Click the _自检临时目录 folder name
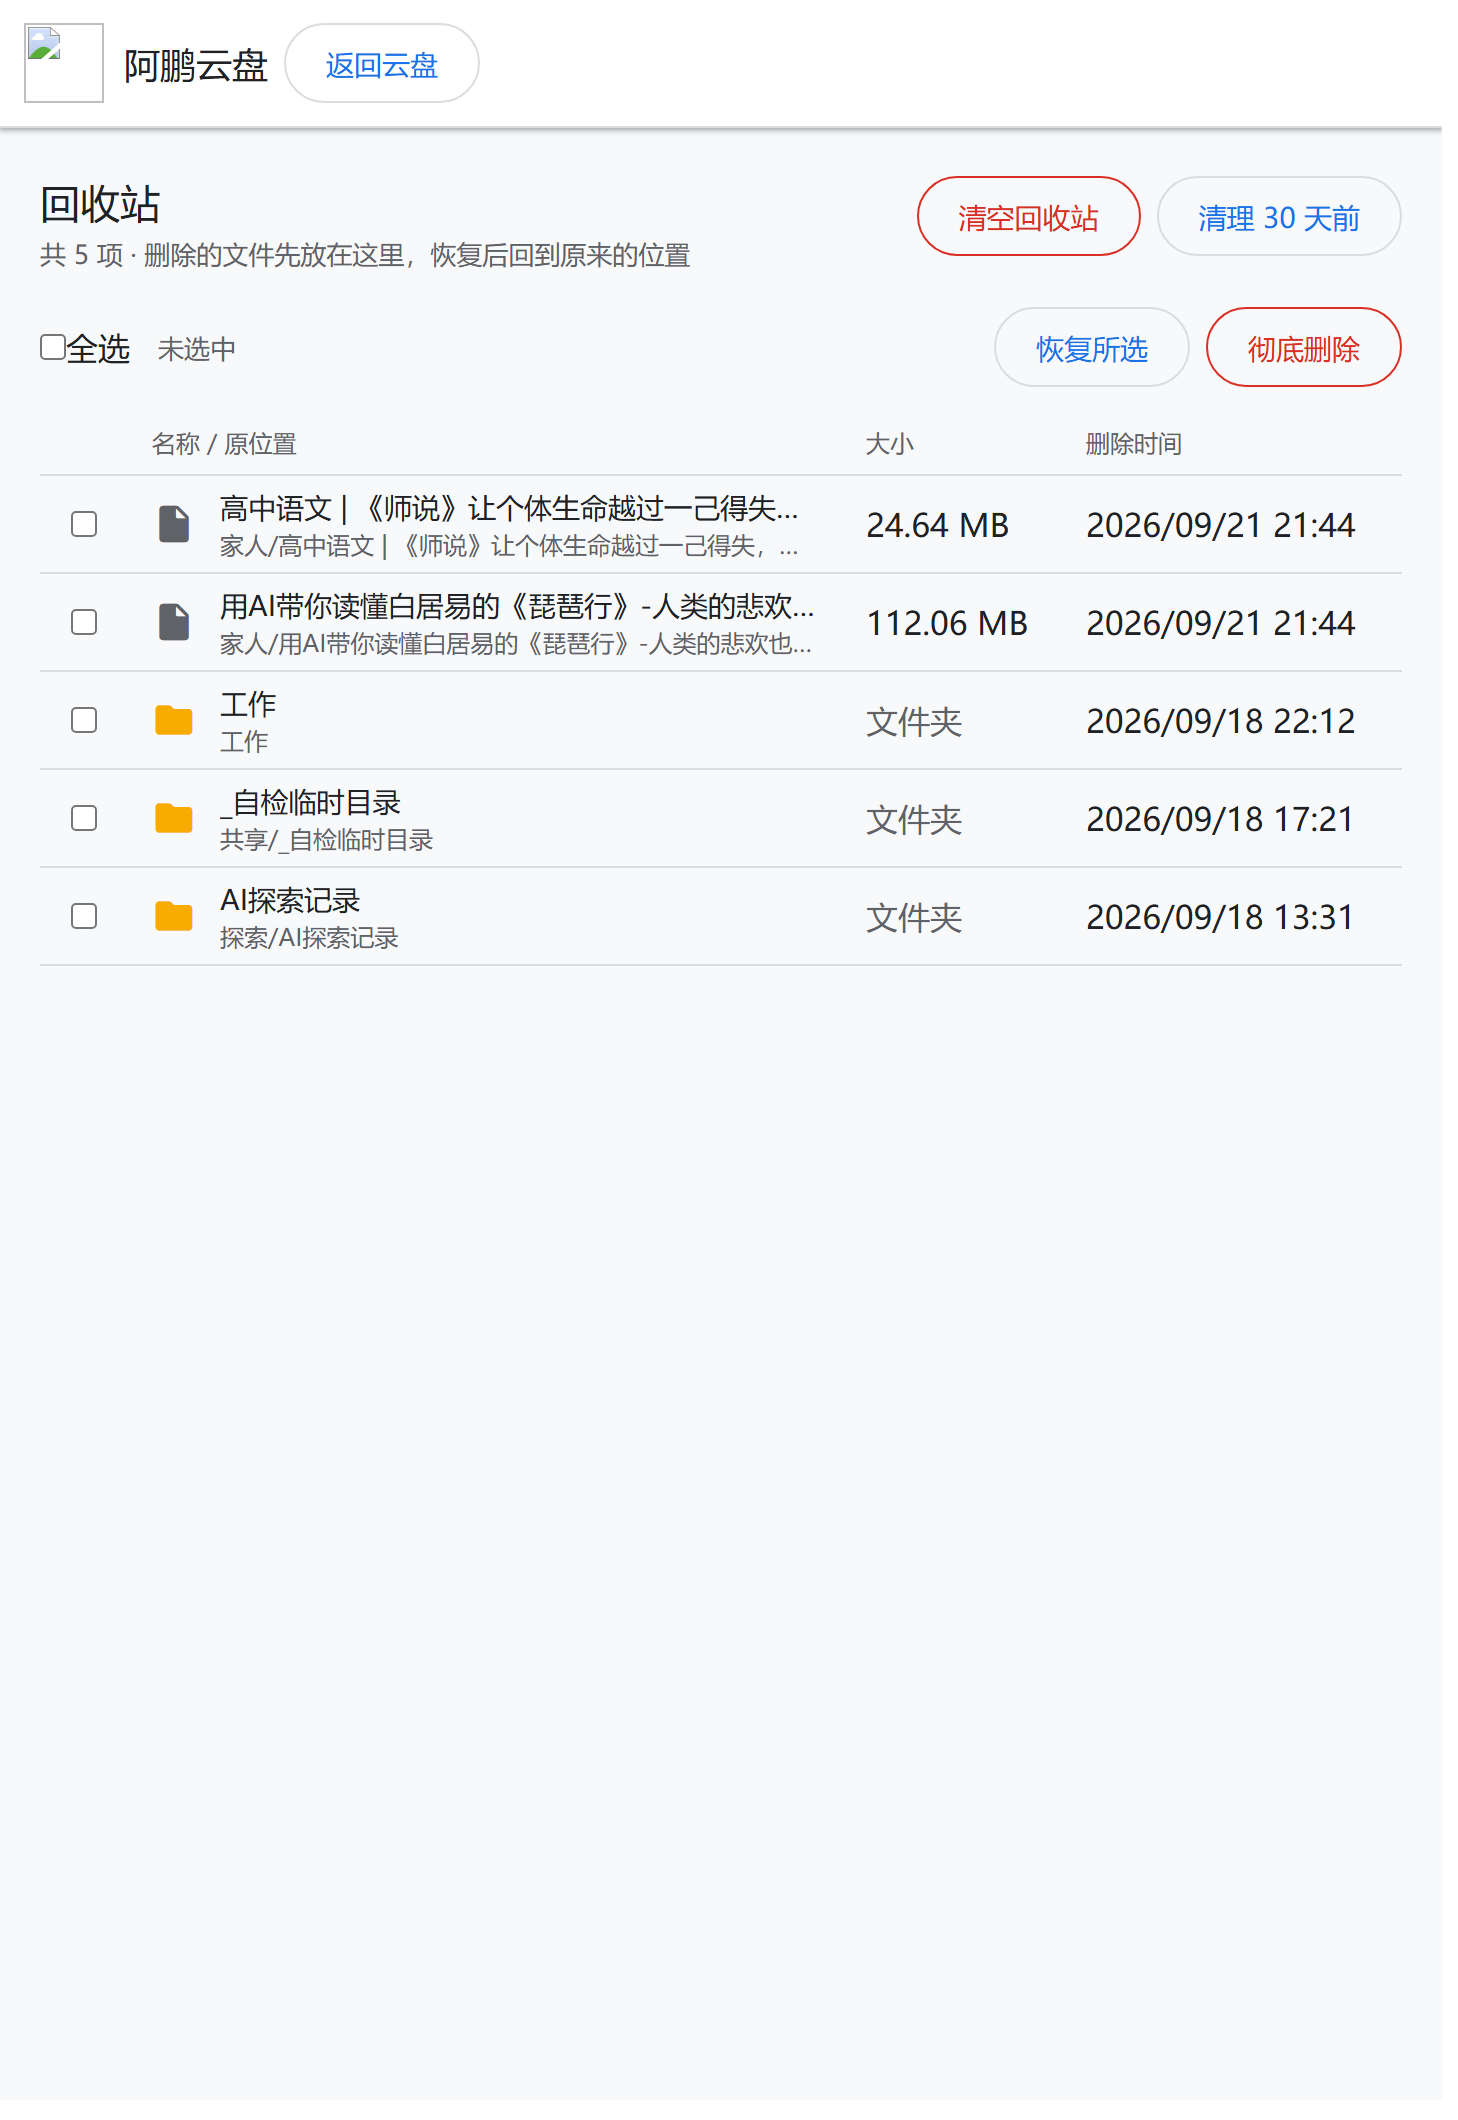 click(310, 802)
